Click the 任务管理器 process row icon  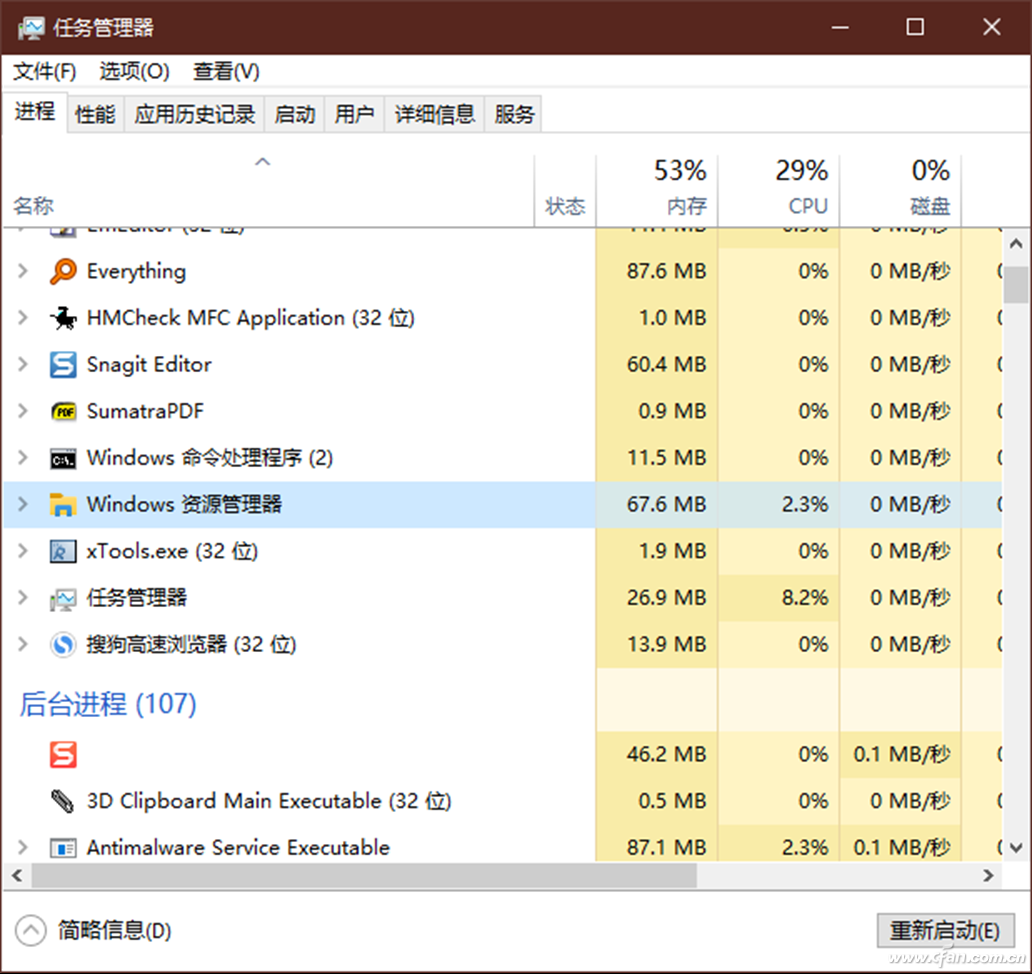pos(63,599)
